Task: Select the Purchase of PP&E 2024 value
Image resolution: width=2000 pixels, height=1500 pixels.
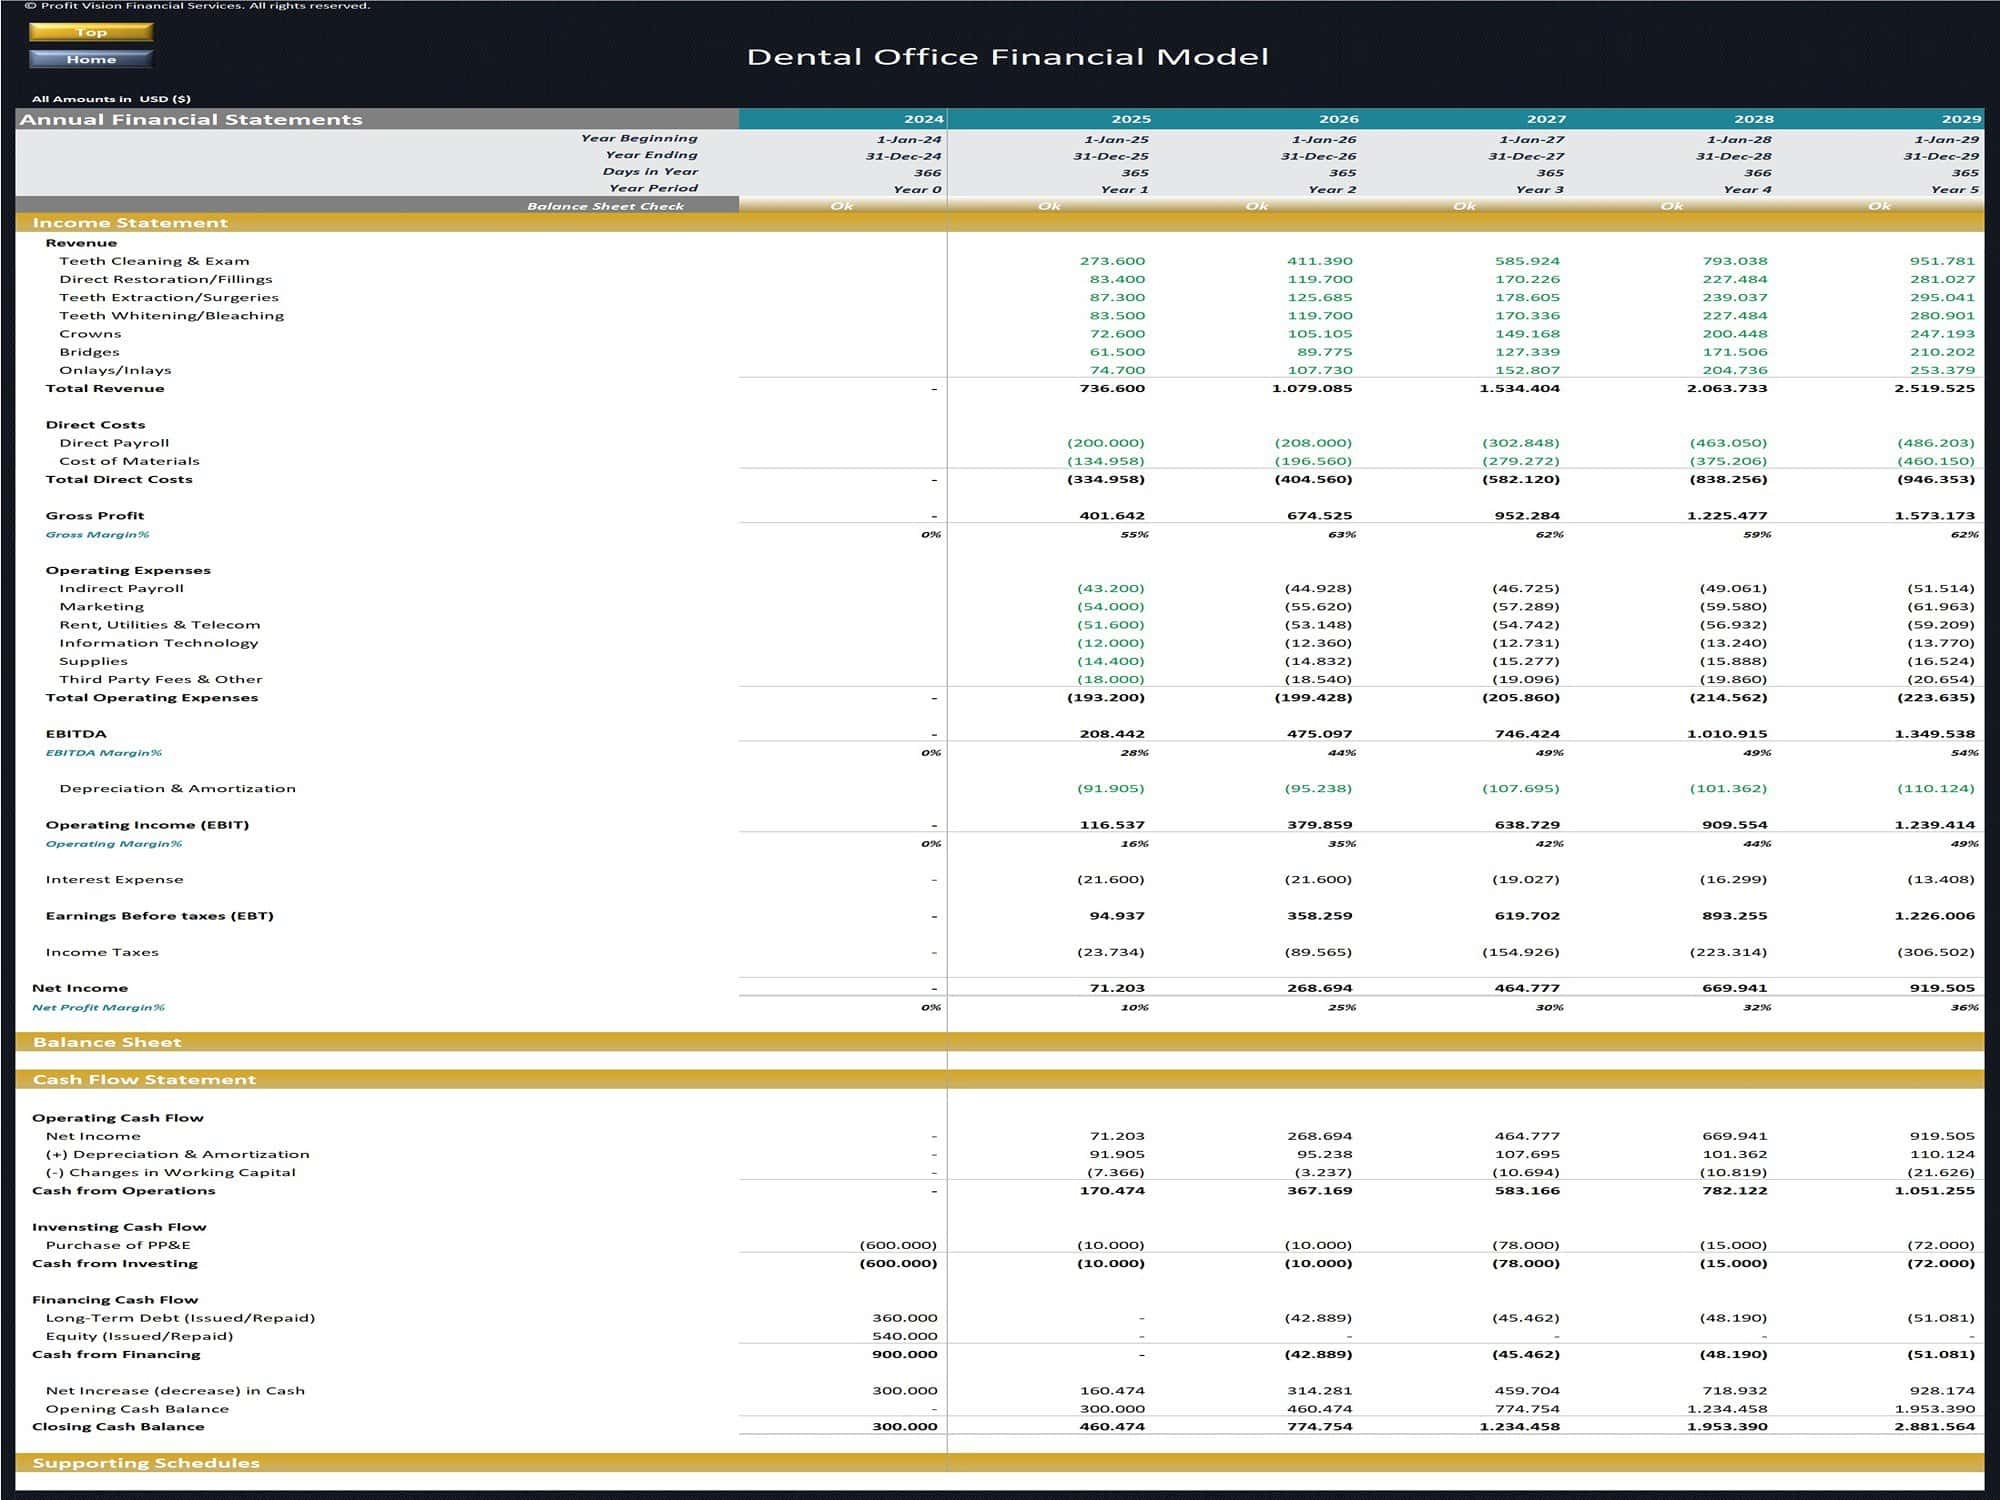Action: coord(898,1245)
